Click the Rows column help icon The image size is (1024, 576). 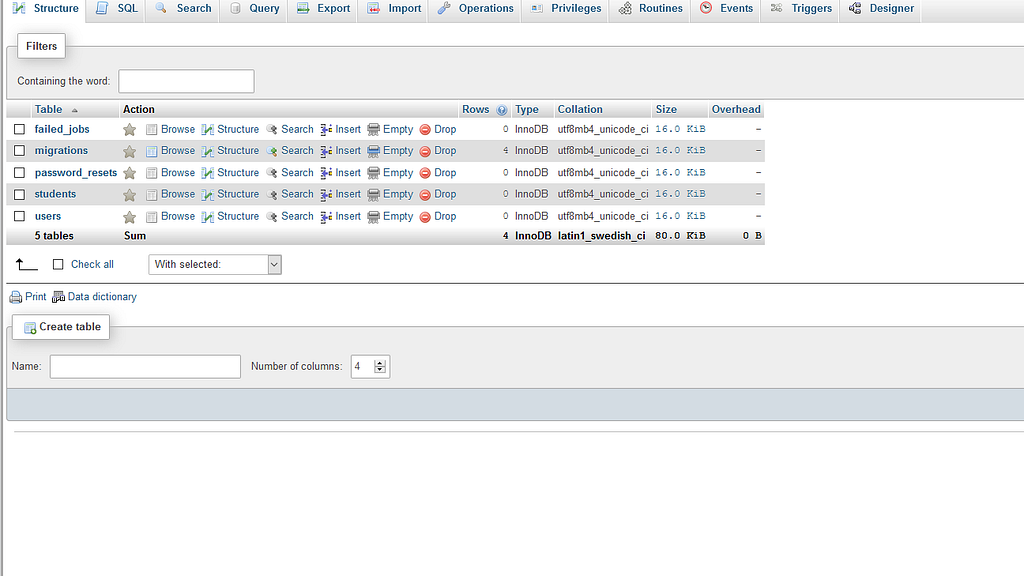pos(502,110)
